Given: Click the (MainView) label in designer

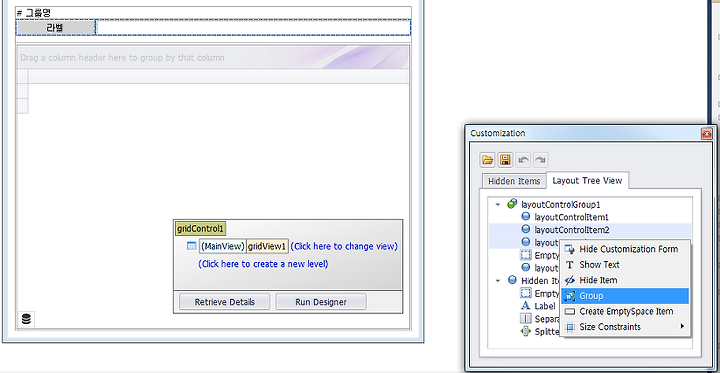Looking at the screenshot, I should tap(223, 246).
